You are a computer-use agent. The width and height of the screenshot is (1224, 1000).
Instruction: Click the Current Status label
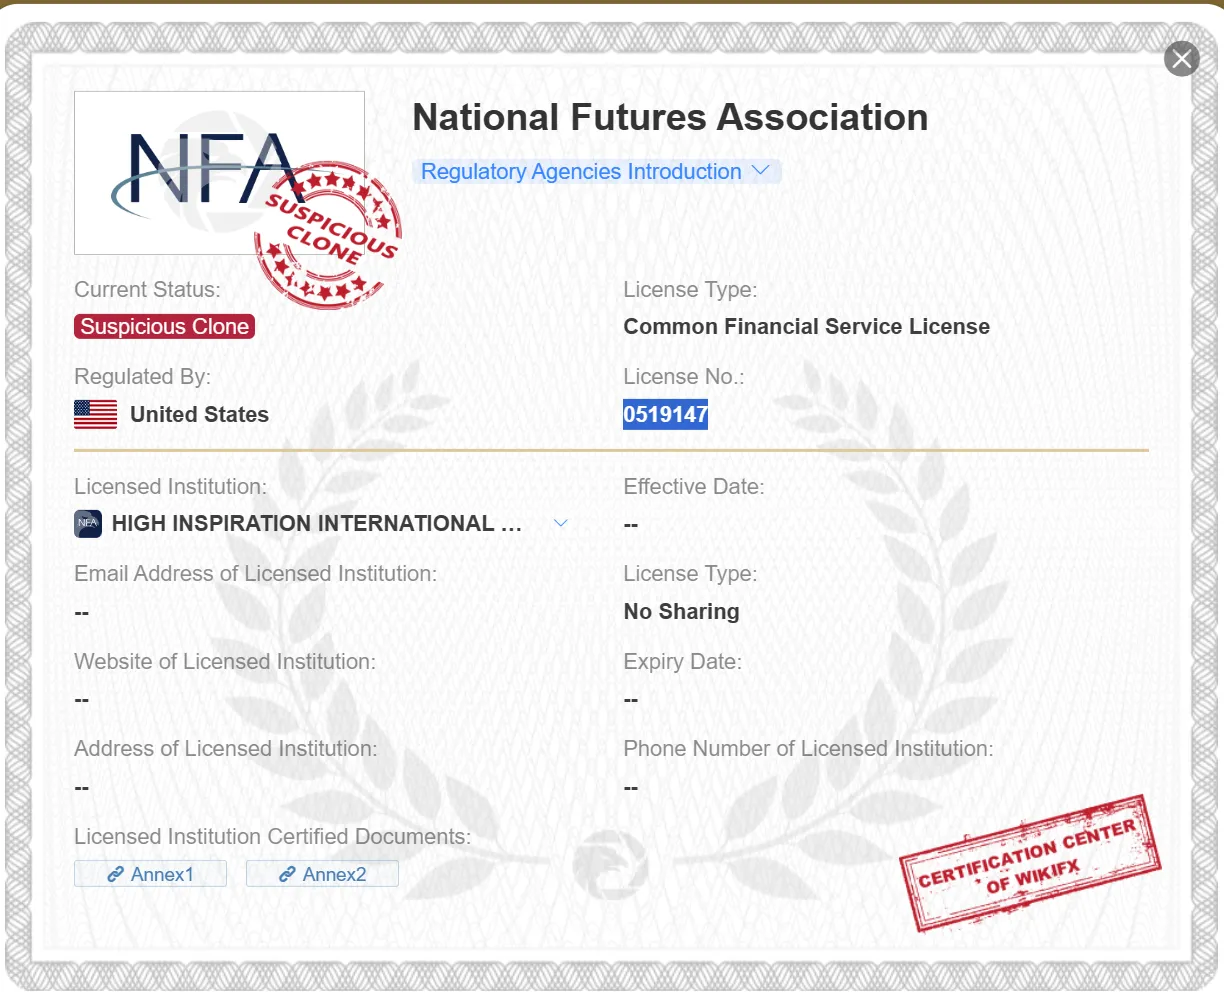[x=148, y=290]
